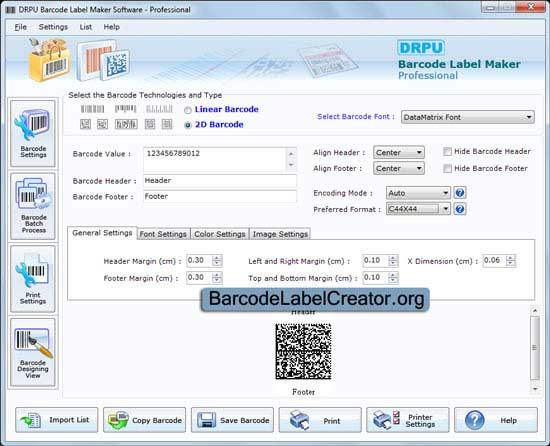This screenshot has width=550, height=446.
Task: Open the Encoding Mode dropdown
Action: click(418, 193)
